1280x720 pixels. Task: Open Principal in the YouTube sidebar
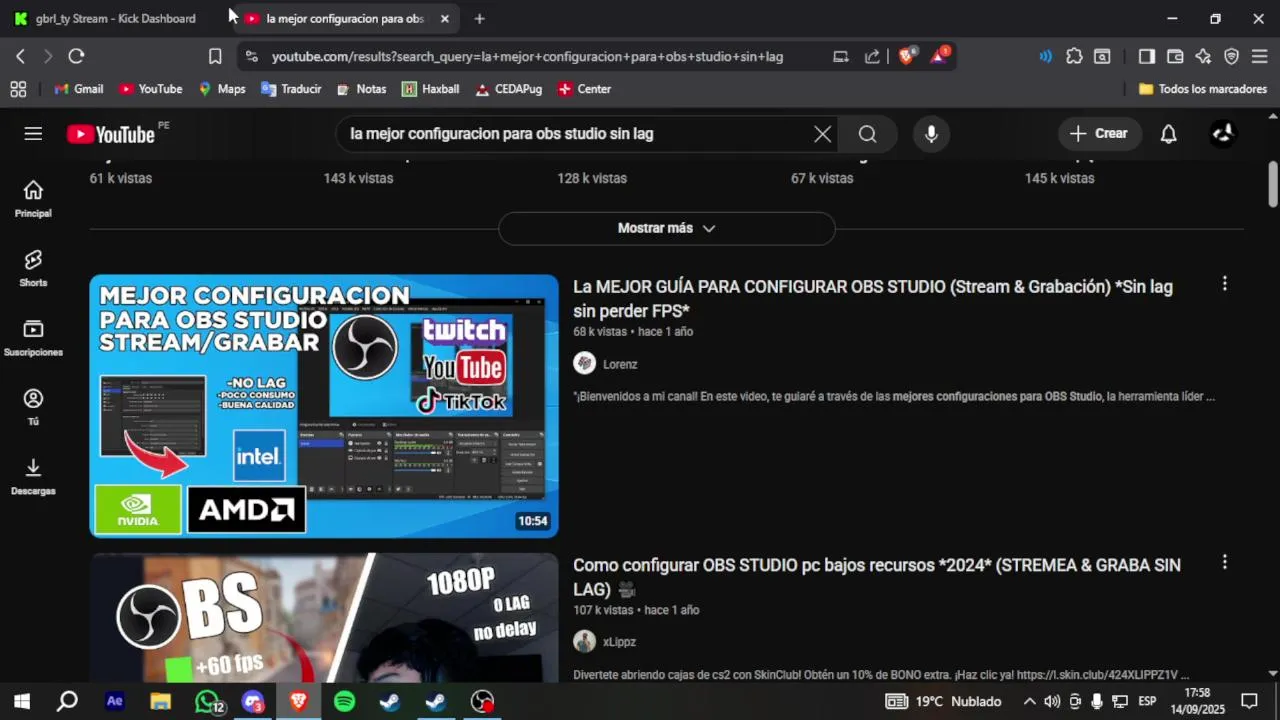[x=33, y=198]
